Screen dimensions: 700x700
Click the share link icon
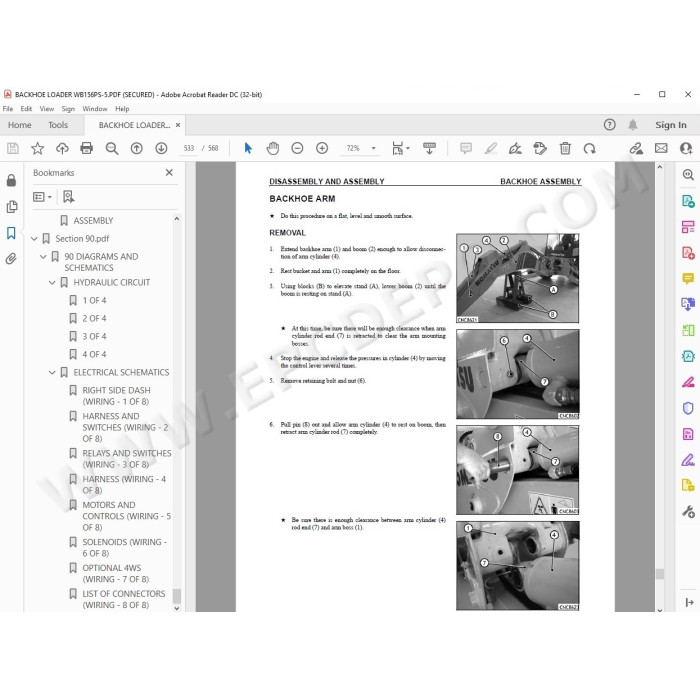click(636, 148)
